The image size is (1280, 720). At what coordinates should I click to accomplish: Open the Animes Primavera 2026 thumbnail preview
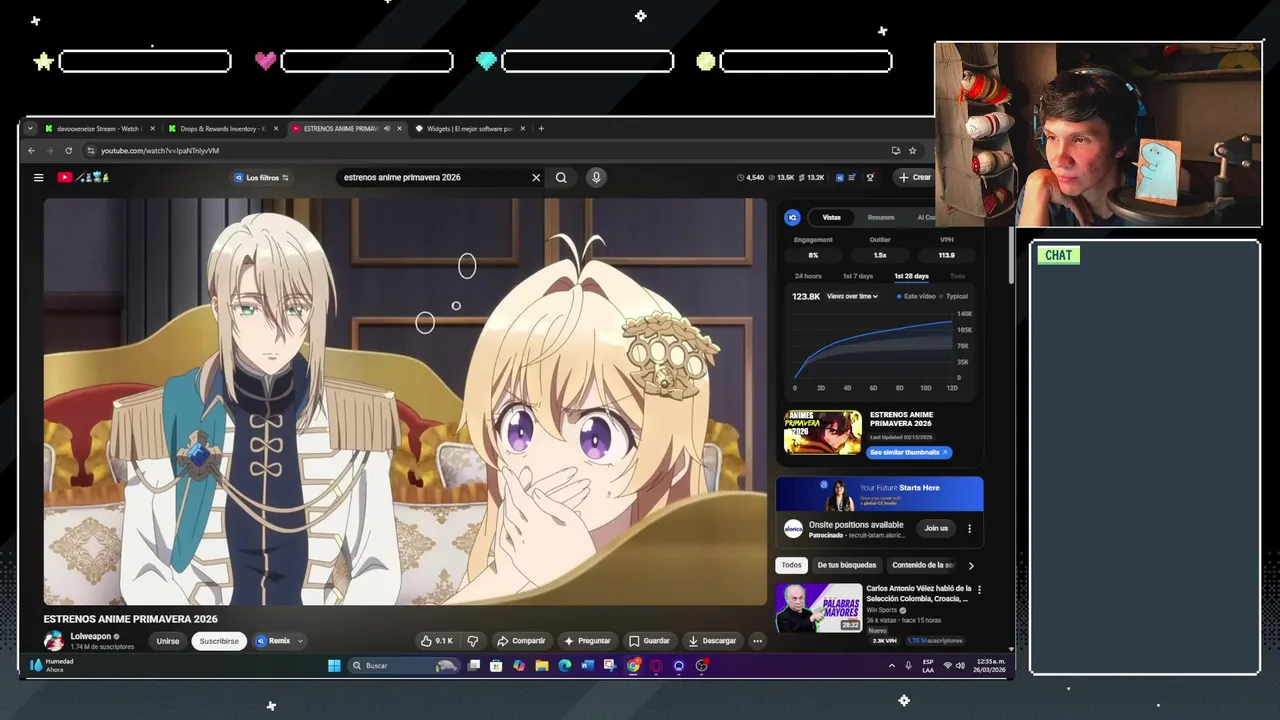click(x=822, y=433)
